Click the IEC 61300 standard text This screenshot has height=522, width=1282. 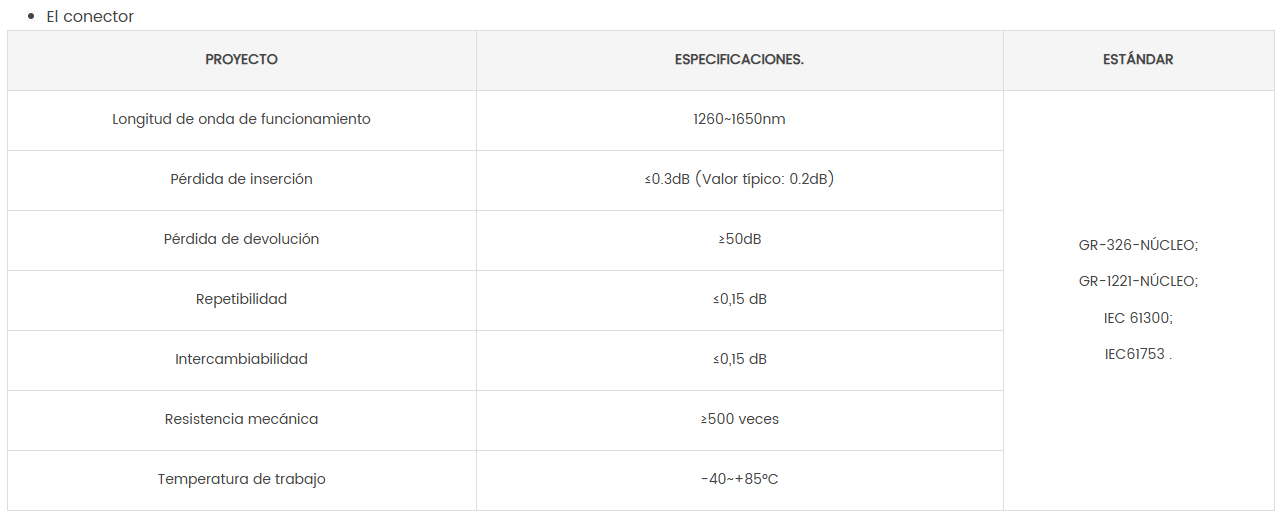(1138, 318)
